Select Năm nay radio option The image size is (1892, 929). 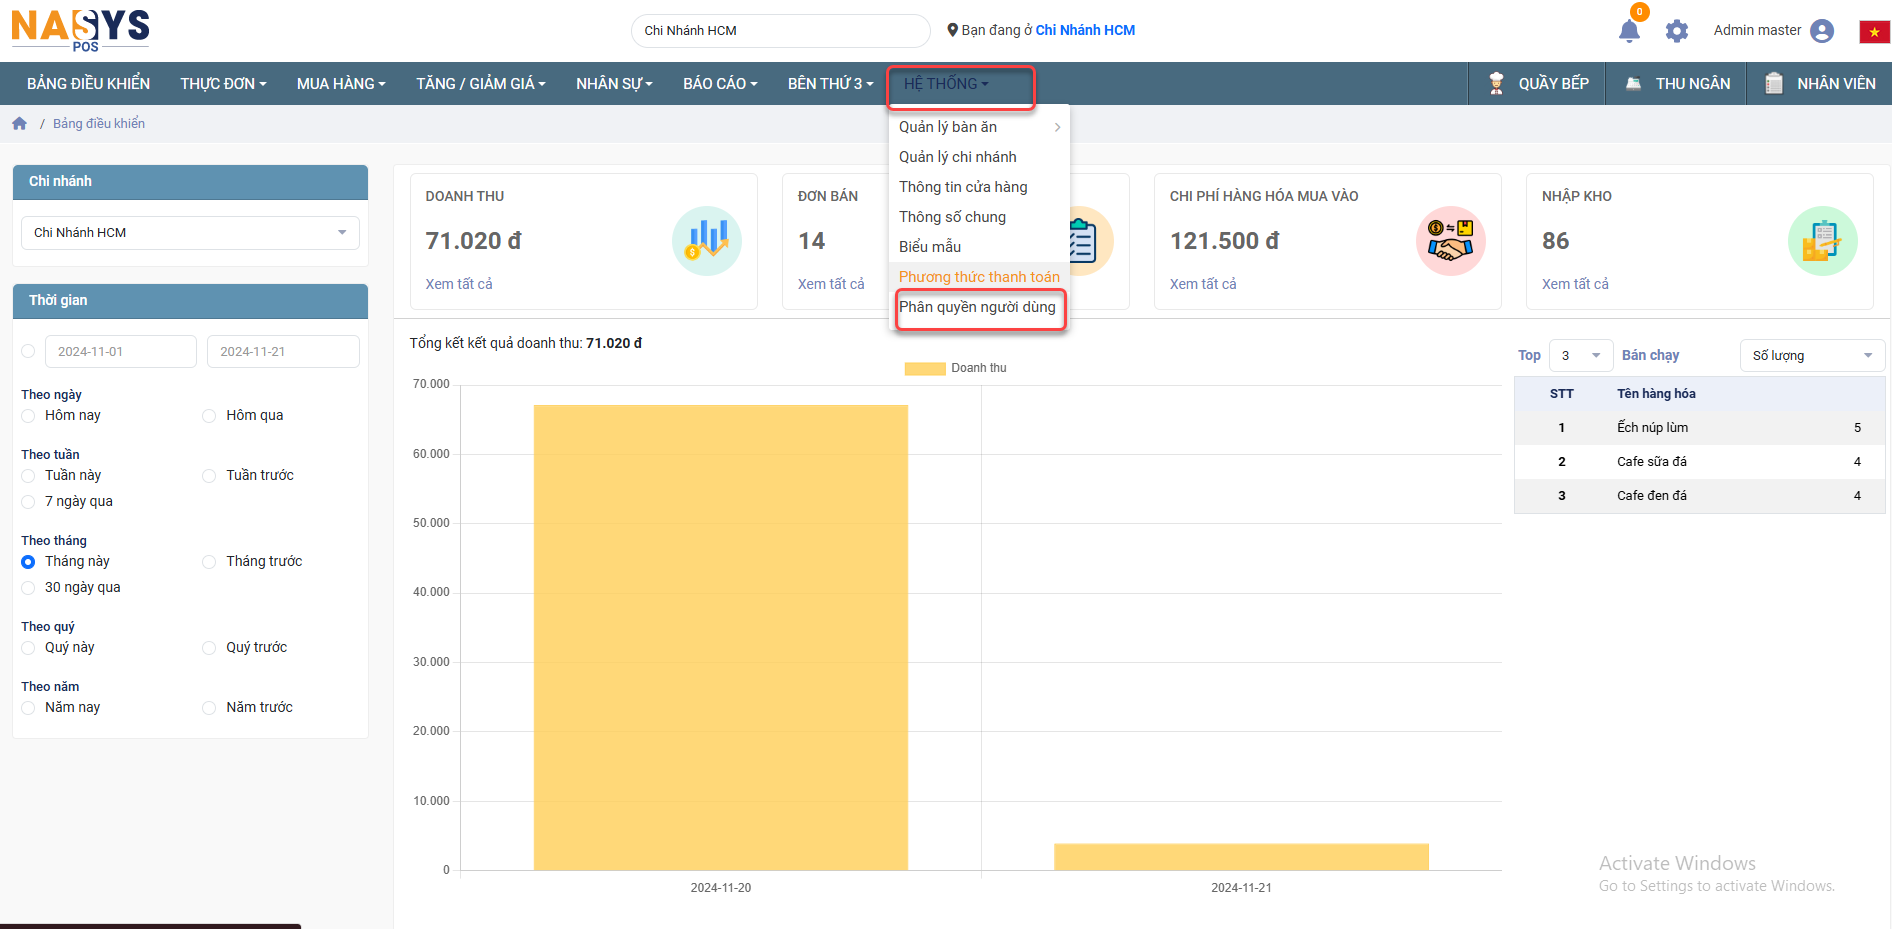point(28,708)
